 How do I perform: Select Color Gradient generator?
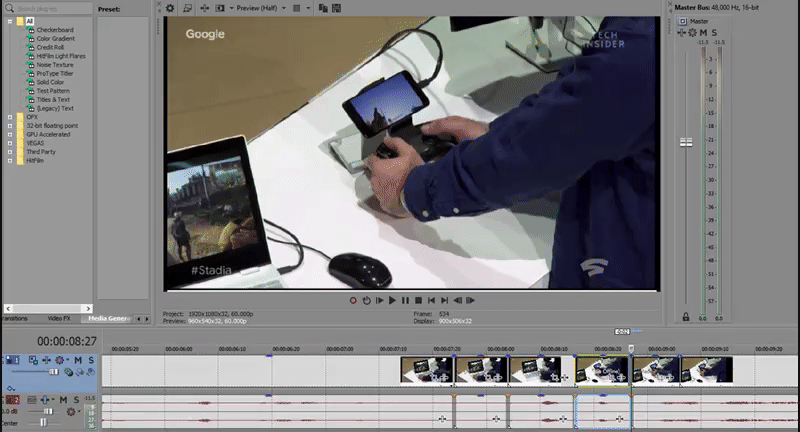[x=56, y=39]
